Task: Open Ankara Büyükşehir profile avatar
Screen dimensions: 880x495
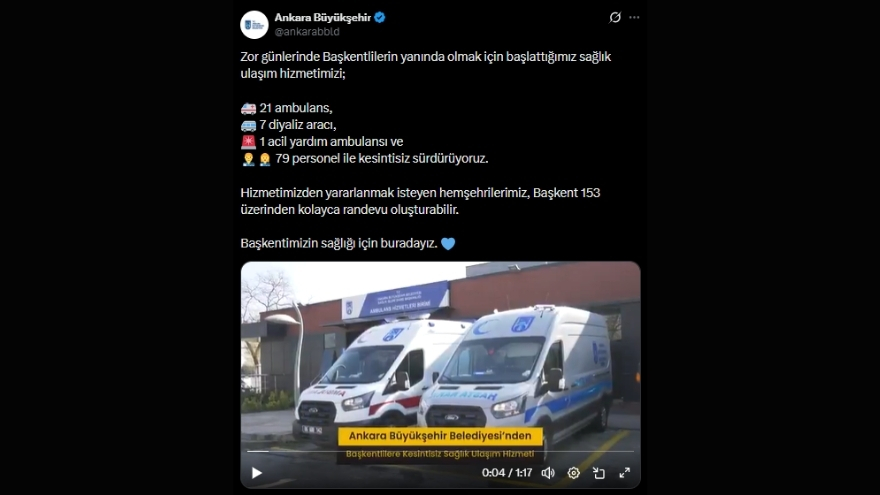Action: [x=254, y=25]
